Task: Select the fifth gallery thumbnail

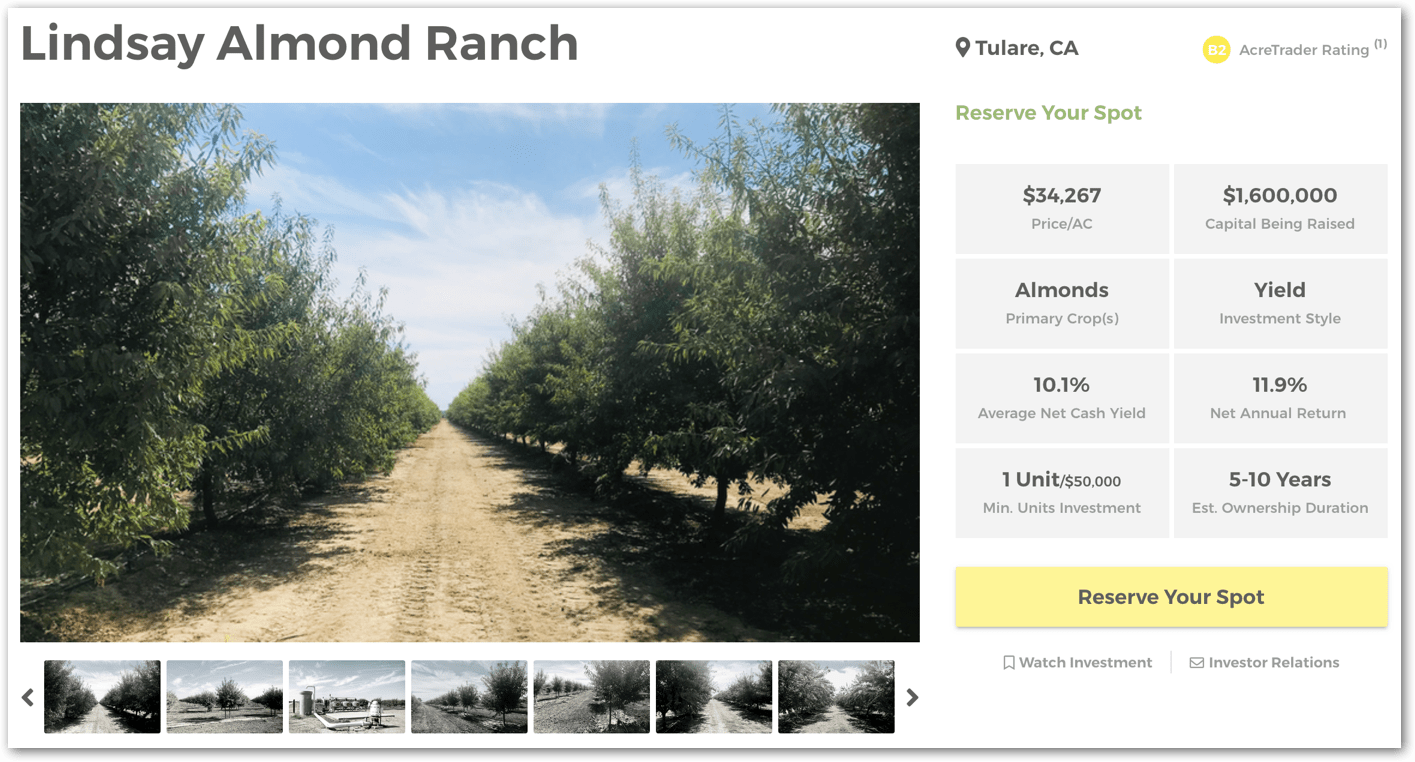Action: point(591,696)
